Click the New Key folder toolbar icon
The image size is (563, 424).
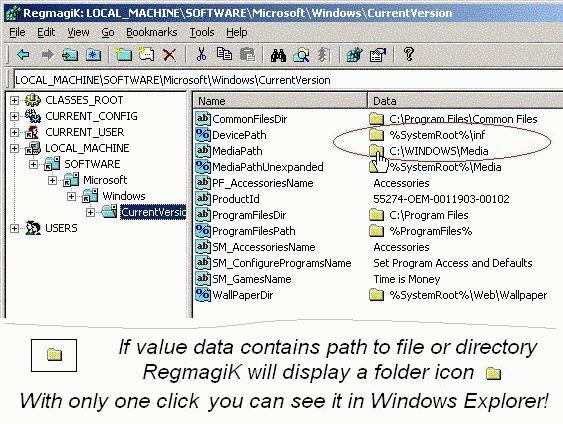tap(124, 55)
